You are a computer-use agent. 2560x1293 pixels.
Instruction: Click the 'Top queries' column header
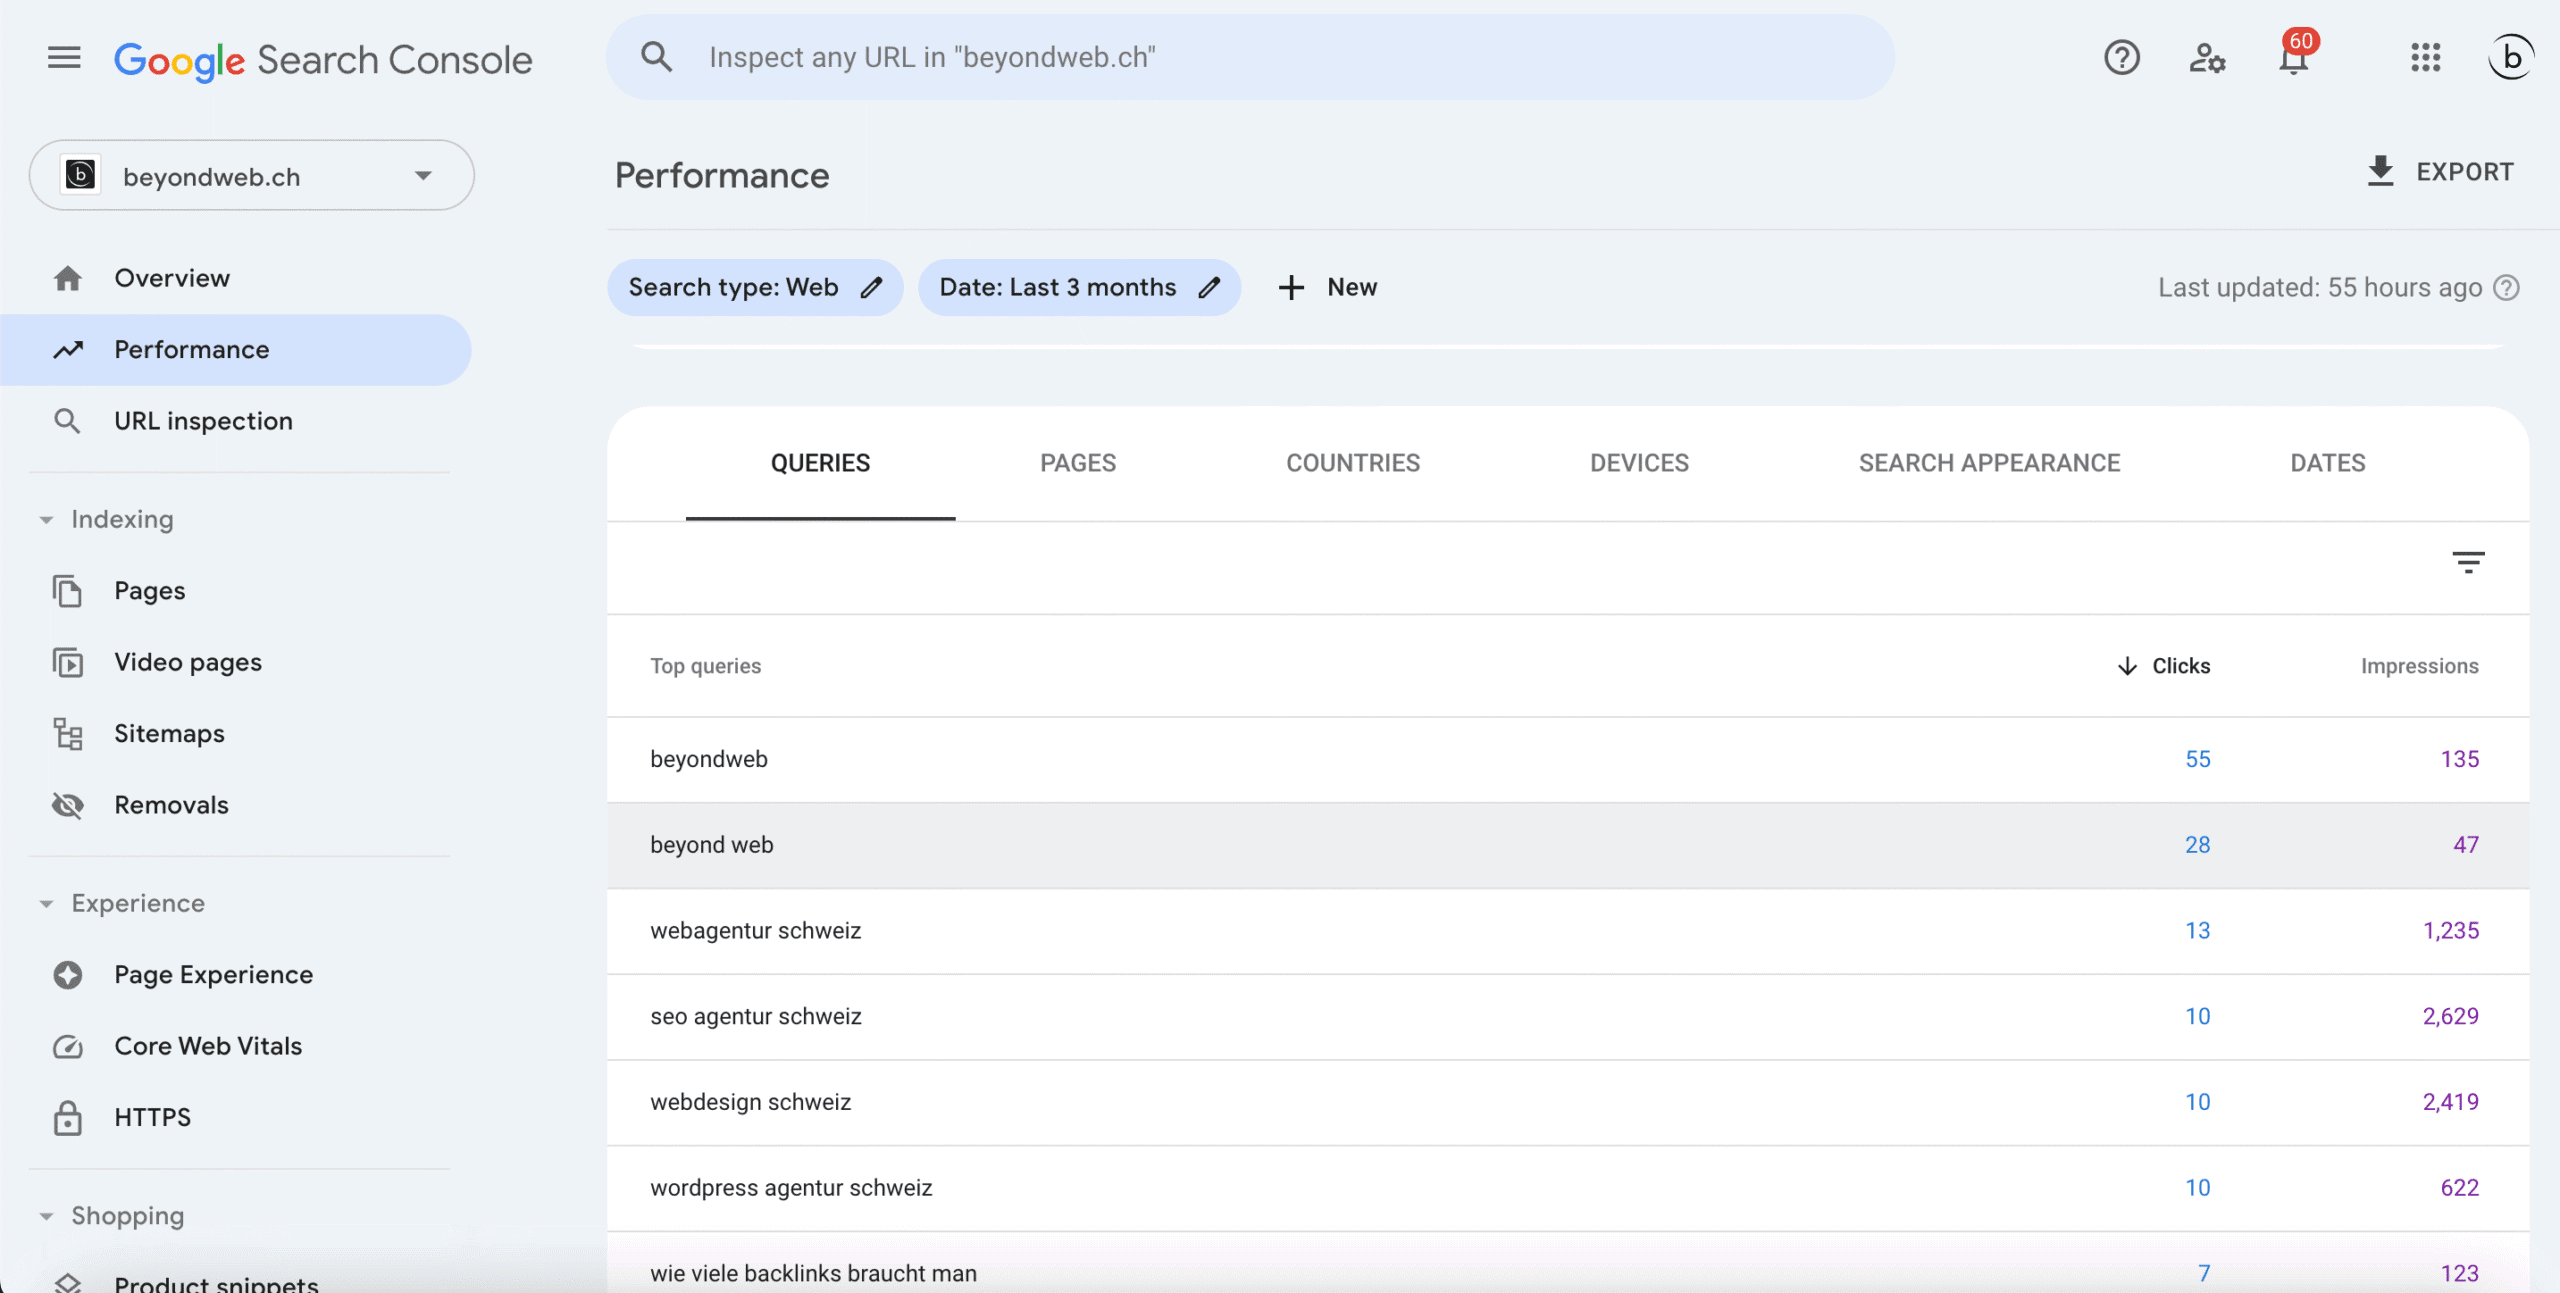[x=705, y=666]
